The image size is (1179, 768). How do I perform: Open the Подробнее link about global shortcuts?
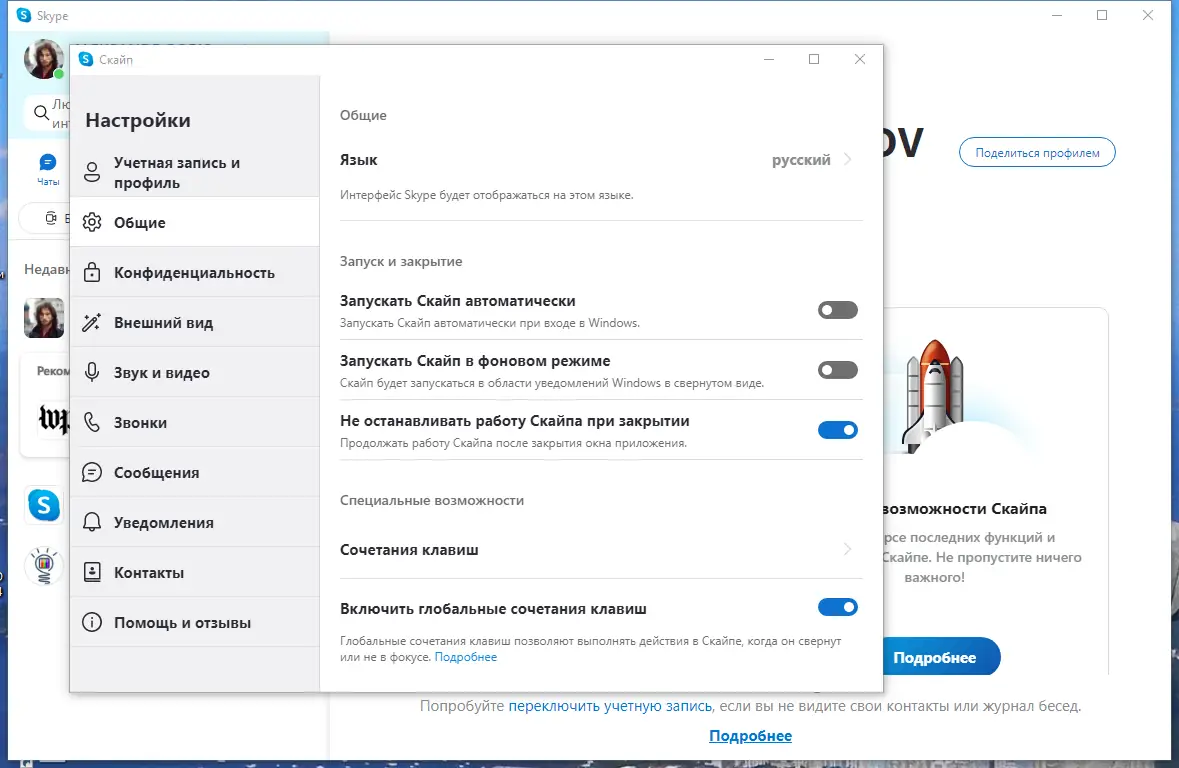coord(466,656)
